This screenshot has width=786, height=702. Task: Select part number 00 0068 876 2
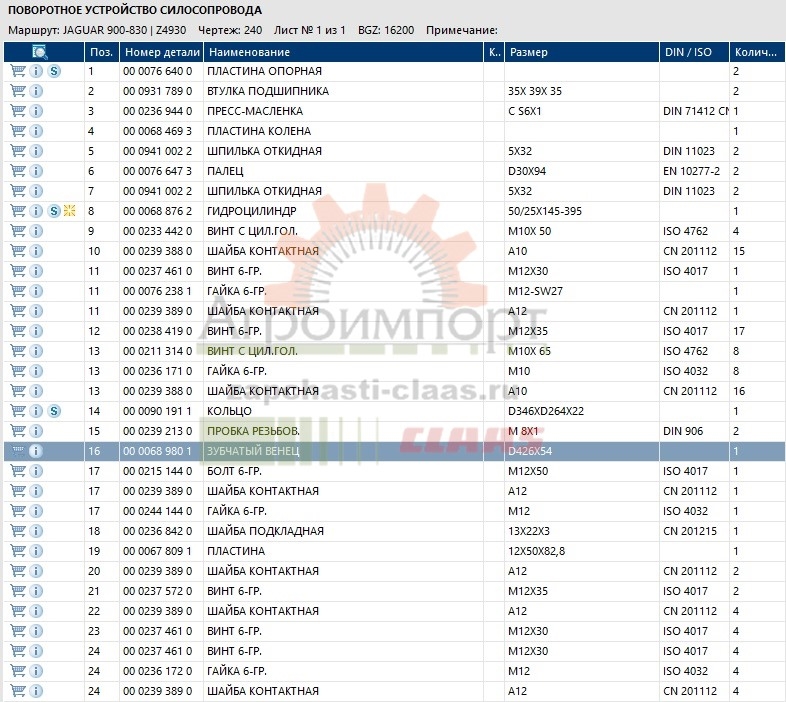pos(157,211)
